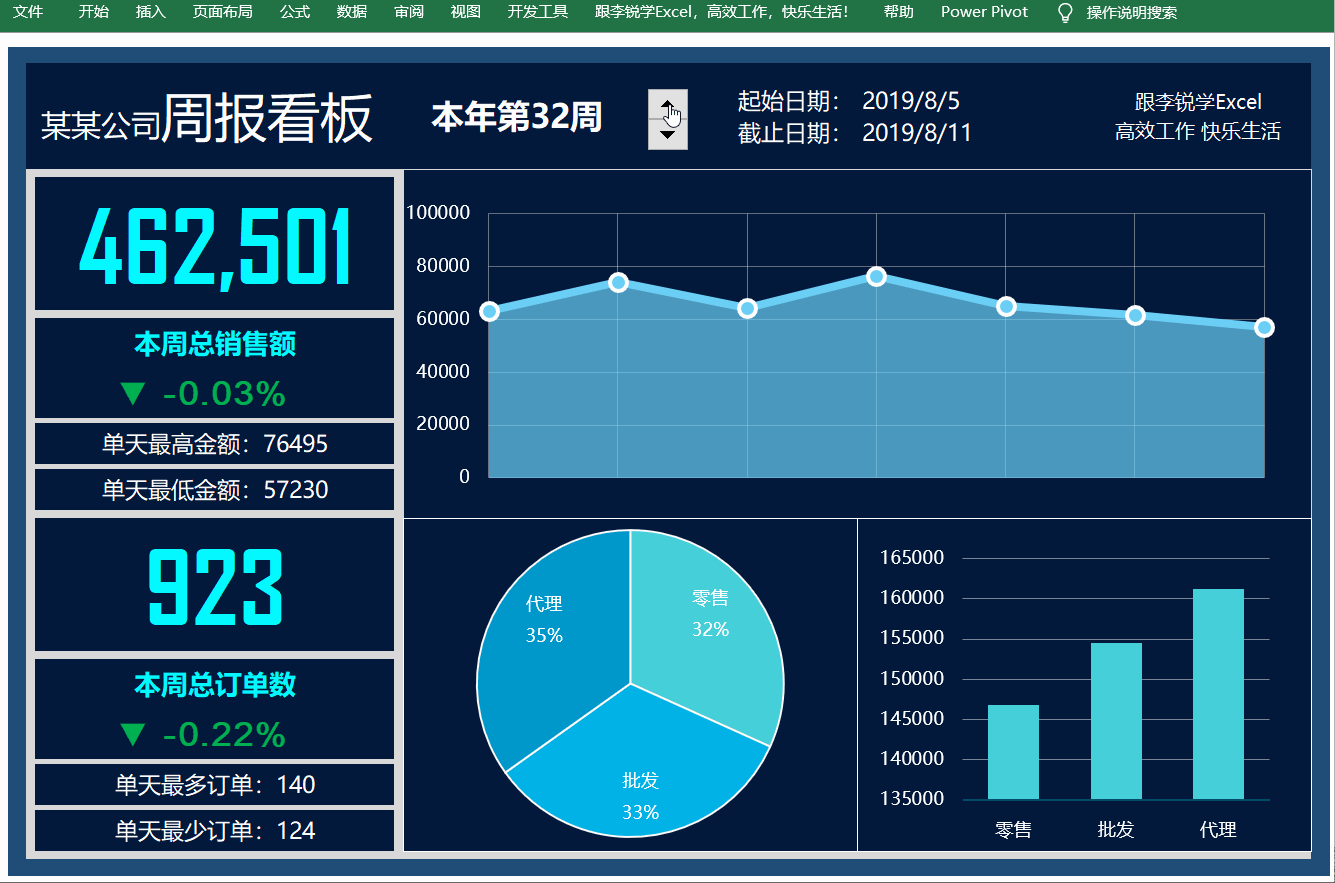The image size is (1335, 883).
Task: Switch to the 开始 ribbon tab
Action: click(93, 12)
